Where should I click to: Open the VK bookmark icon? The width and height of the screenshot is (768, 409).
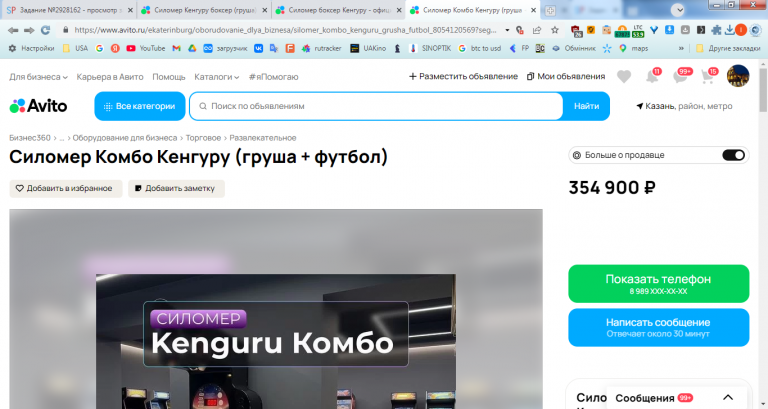[258, 48]
